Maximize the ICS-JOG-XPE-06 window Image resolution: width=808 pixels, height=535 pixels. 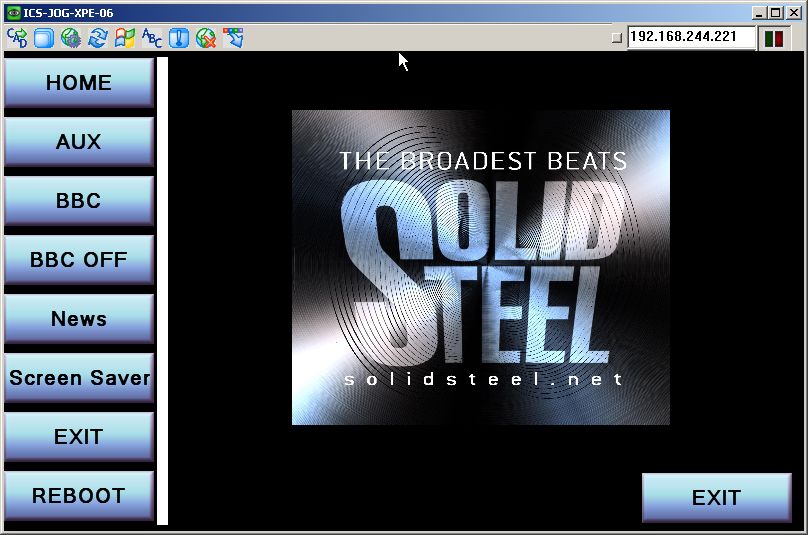pyautogui.click(x=776, y=13)
